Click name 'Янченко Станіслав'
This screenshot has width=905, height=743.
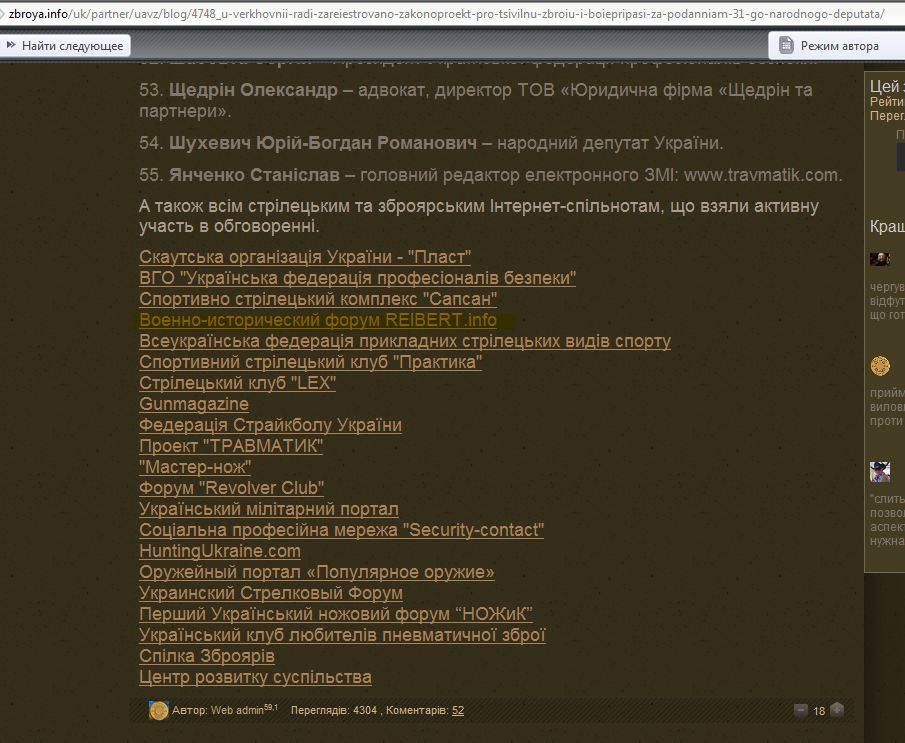(254, 175)
